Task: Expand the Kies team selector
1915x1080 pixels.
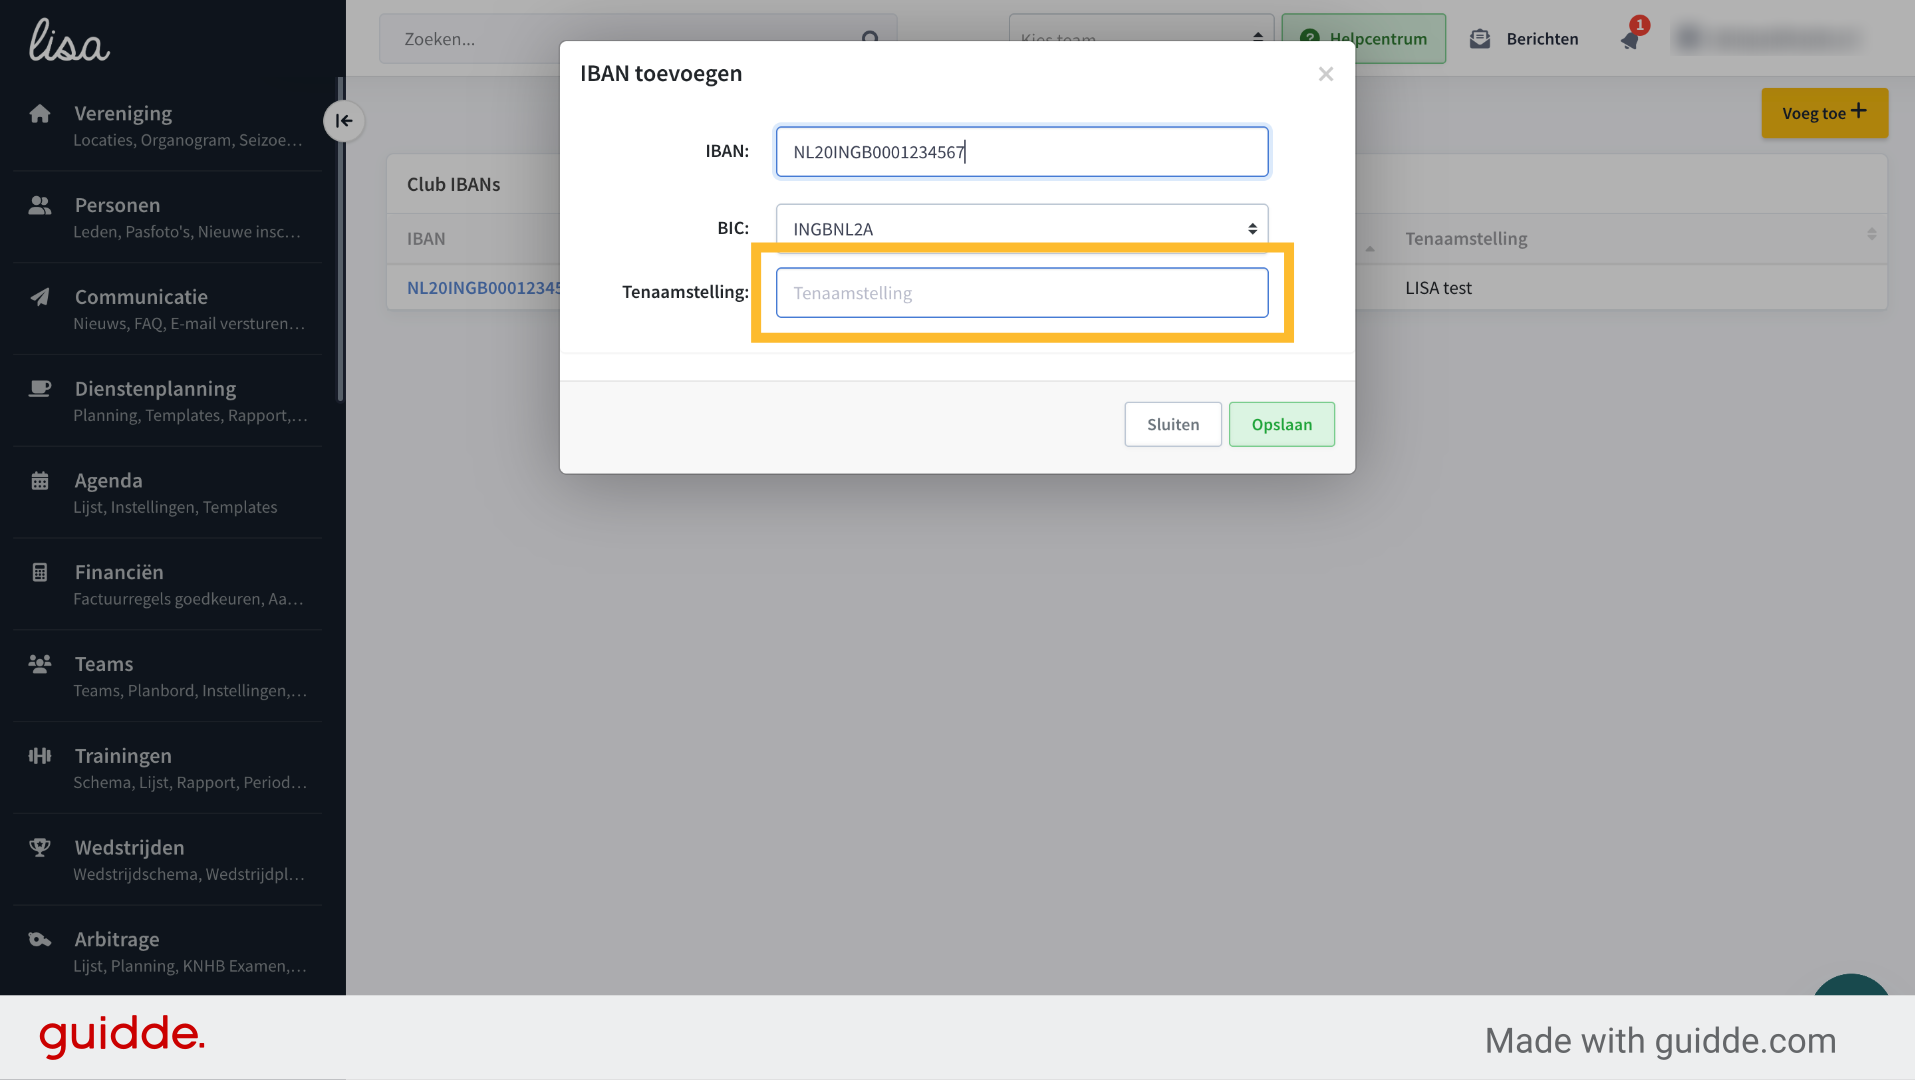Action: point(1141,39)
